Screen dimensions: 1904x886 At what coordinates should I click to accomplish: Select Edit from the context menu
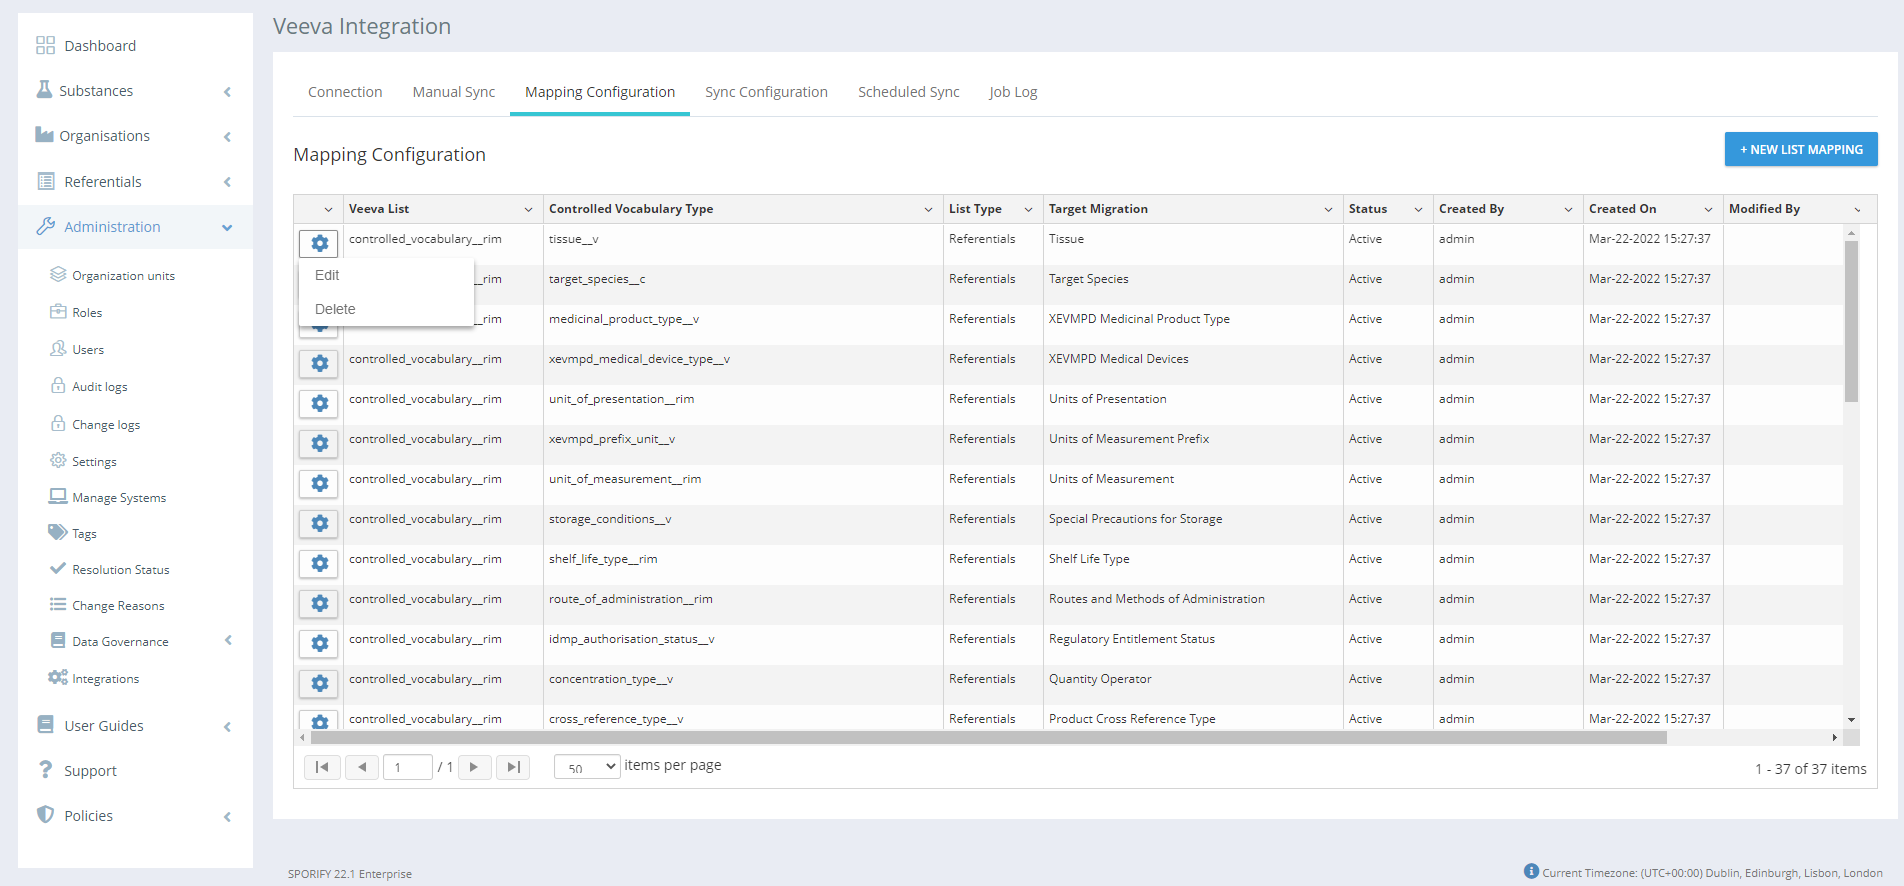[328, 275]
